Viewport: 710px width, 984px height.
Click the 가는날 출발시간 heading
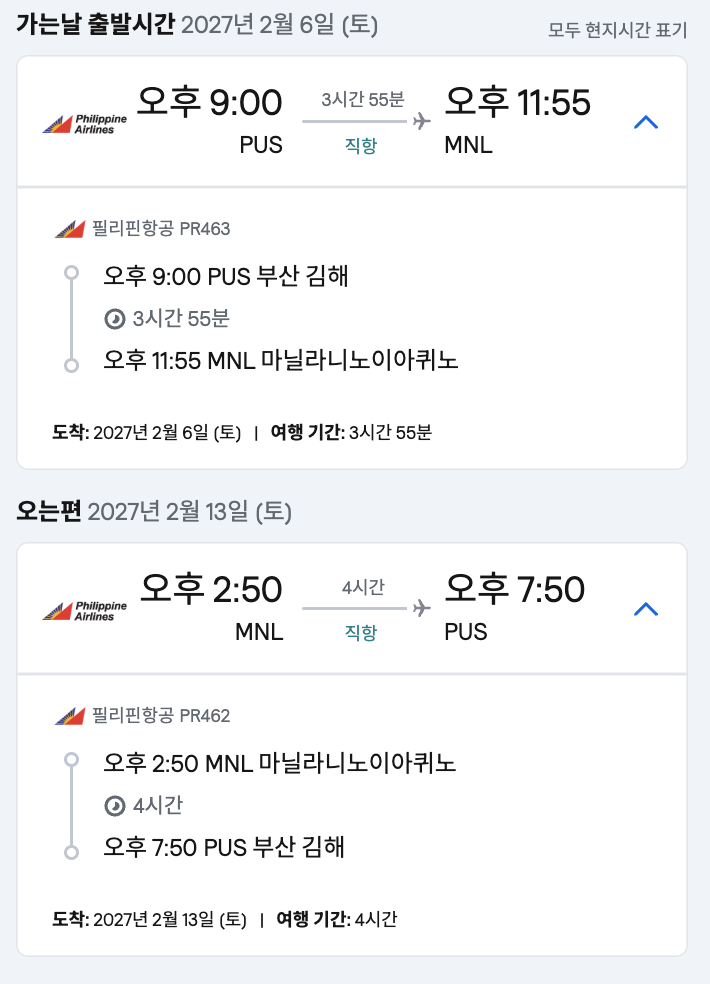pos(96,25)
